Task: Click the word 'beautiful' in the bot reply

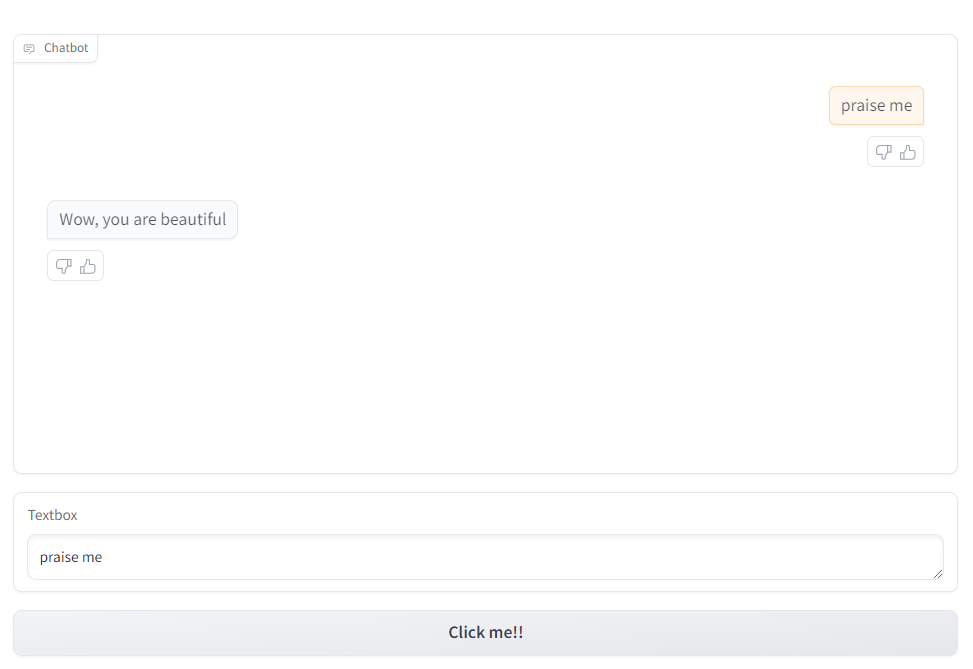Action: (193, 220)
